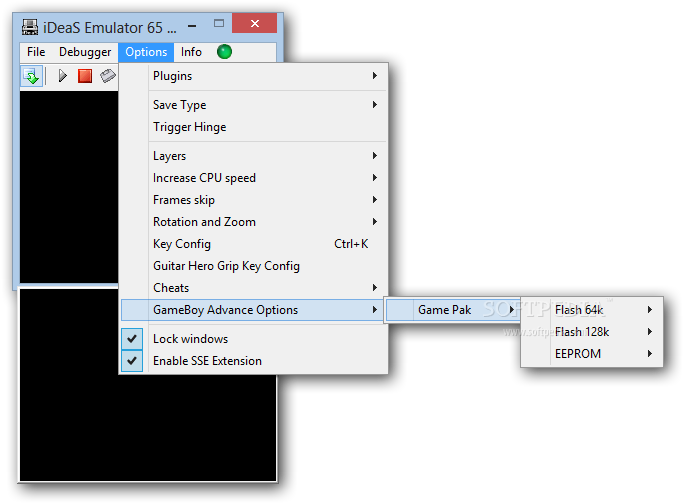Close the iDeaS Emulator window
This screenshot has width=684, height=504.
click(255, 24)
